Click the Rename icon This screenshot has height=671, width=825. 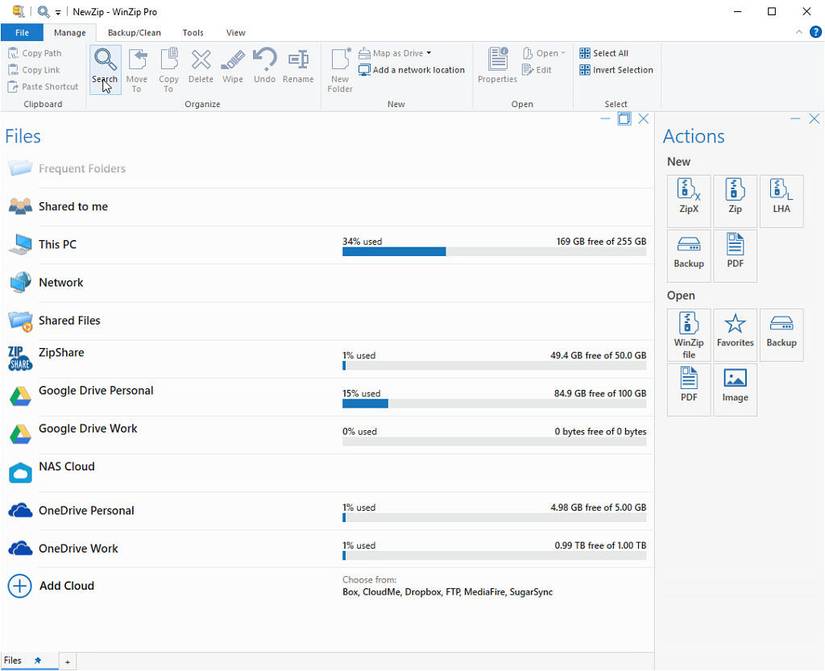(298, 66)
